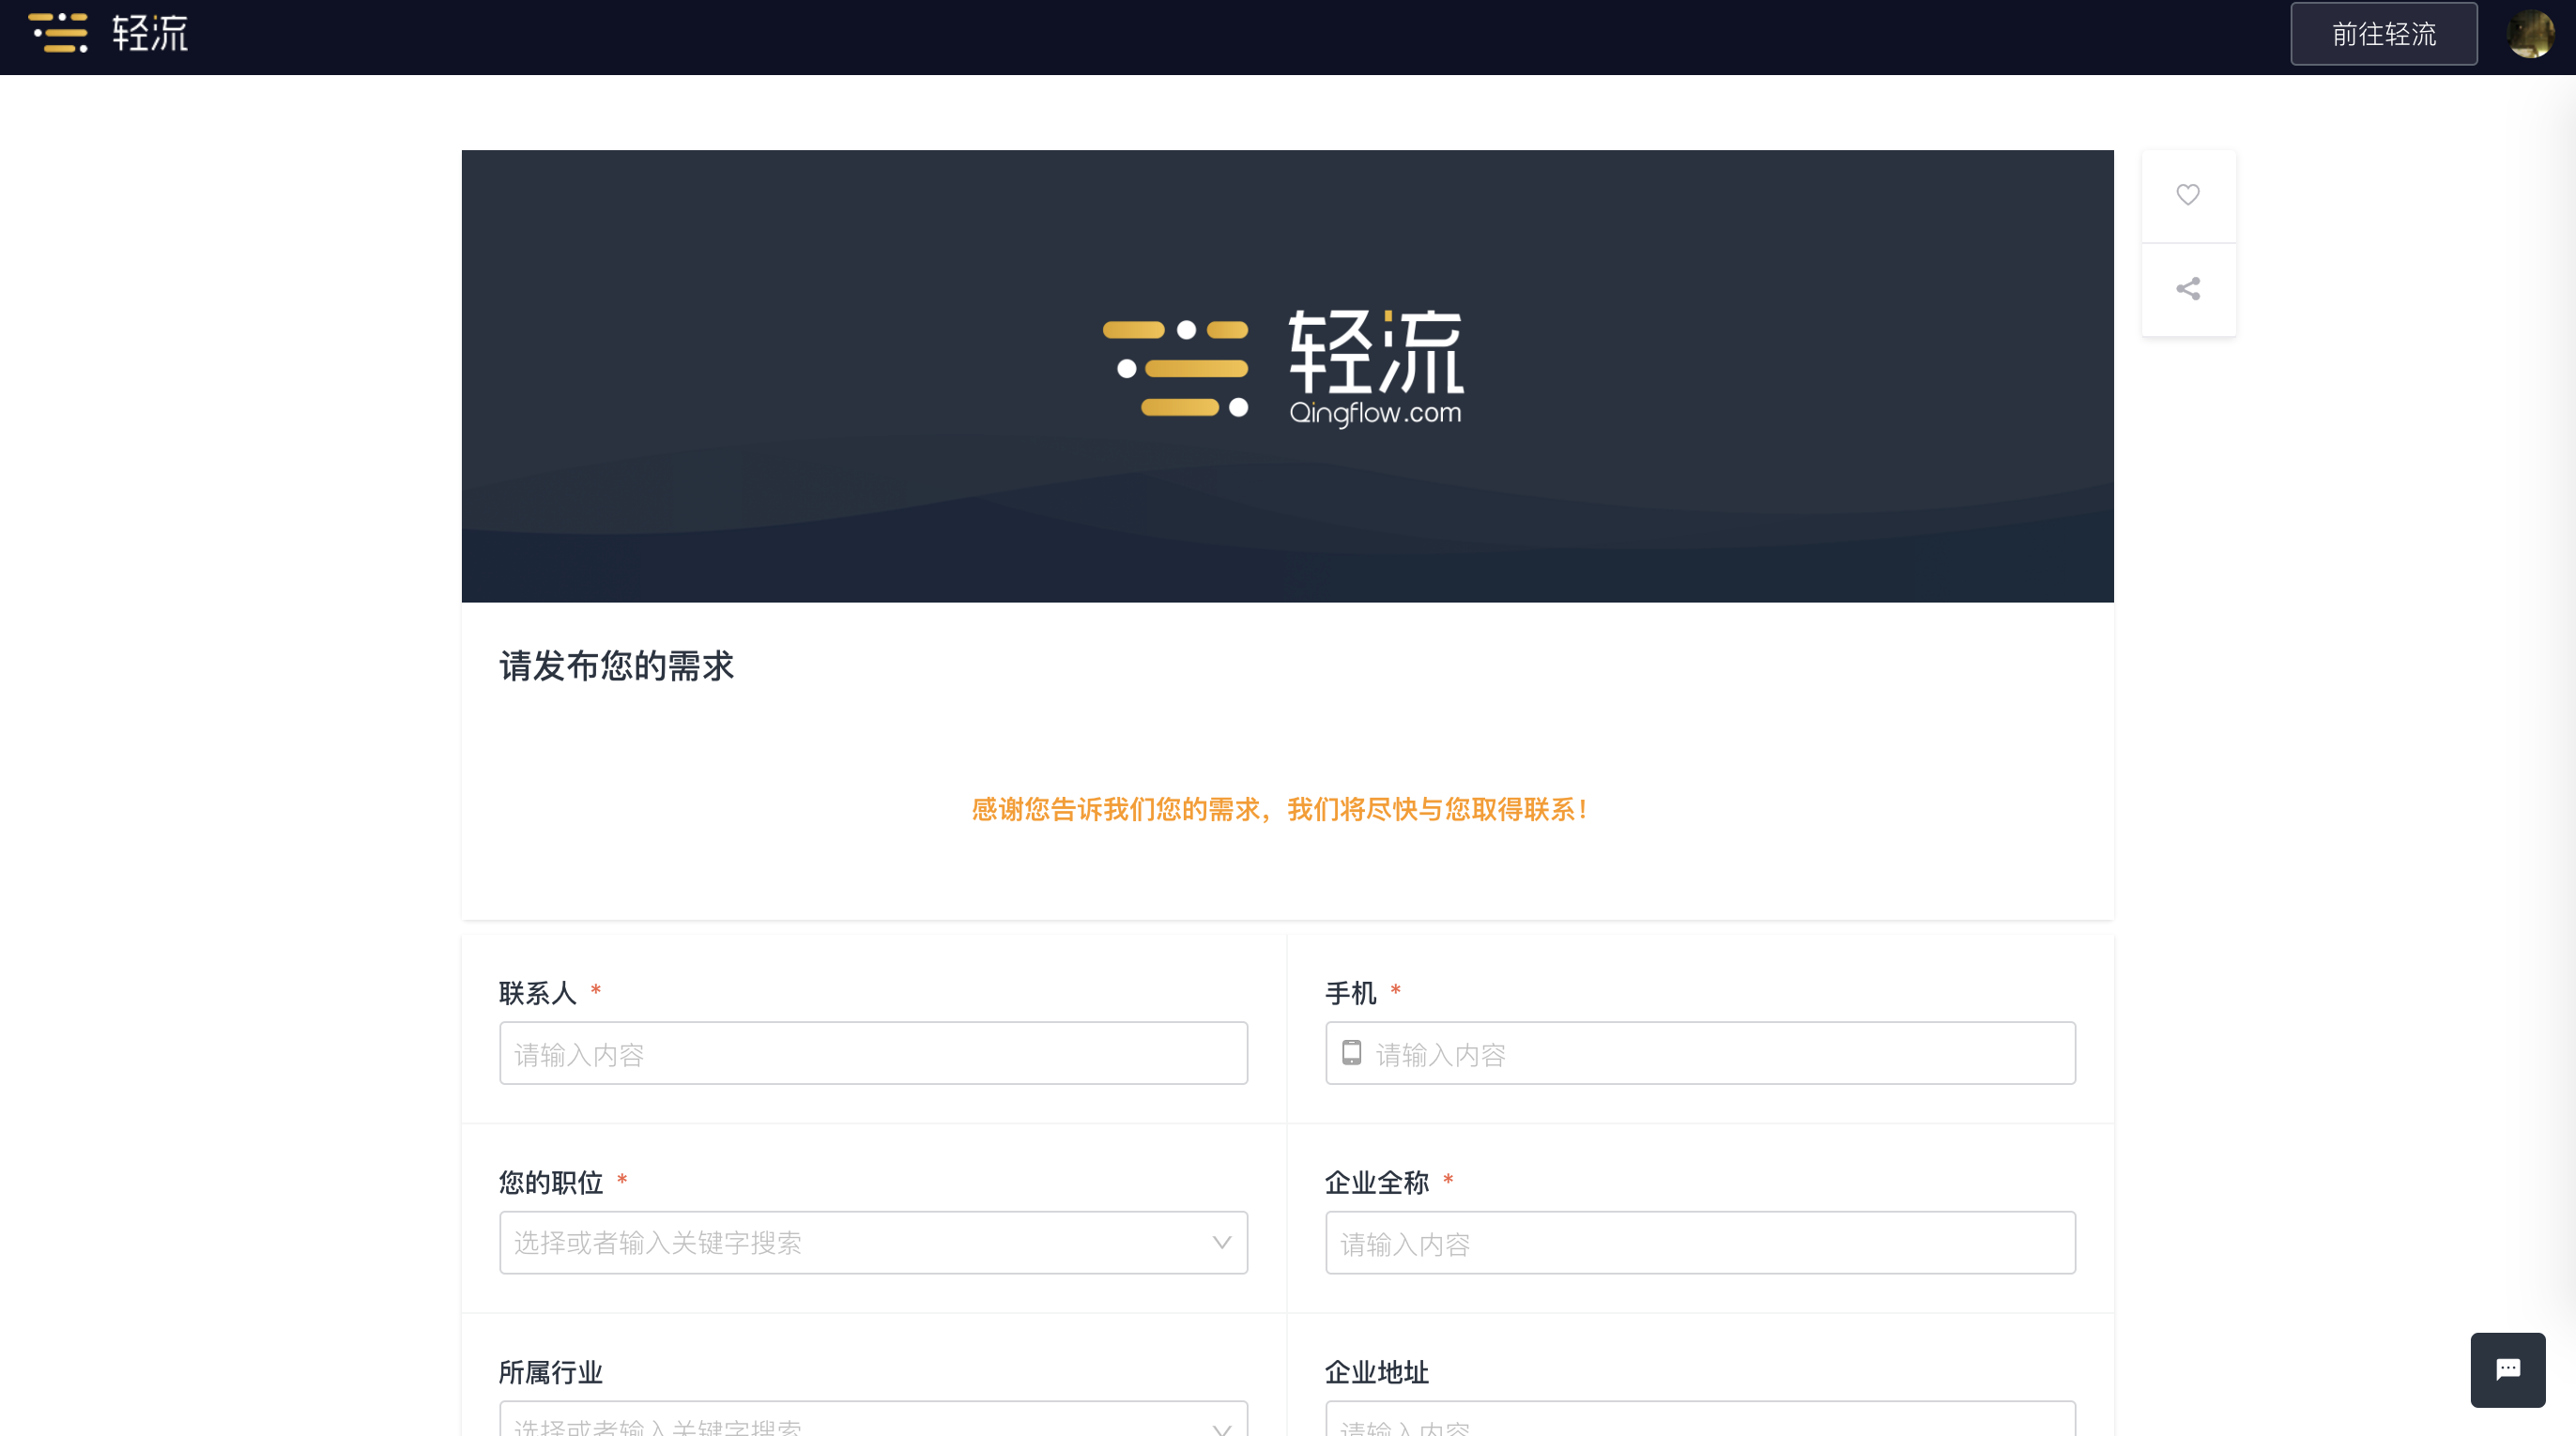
Task: Click the 企业地址 field label
Action: [1377, 1372]
